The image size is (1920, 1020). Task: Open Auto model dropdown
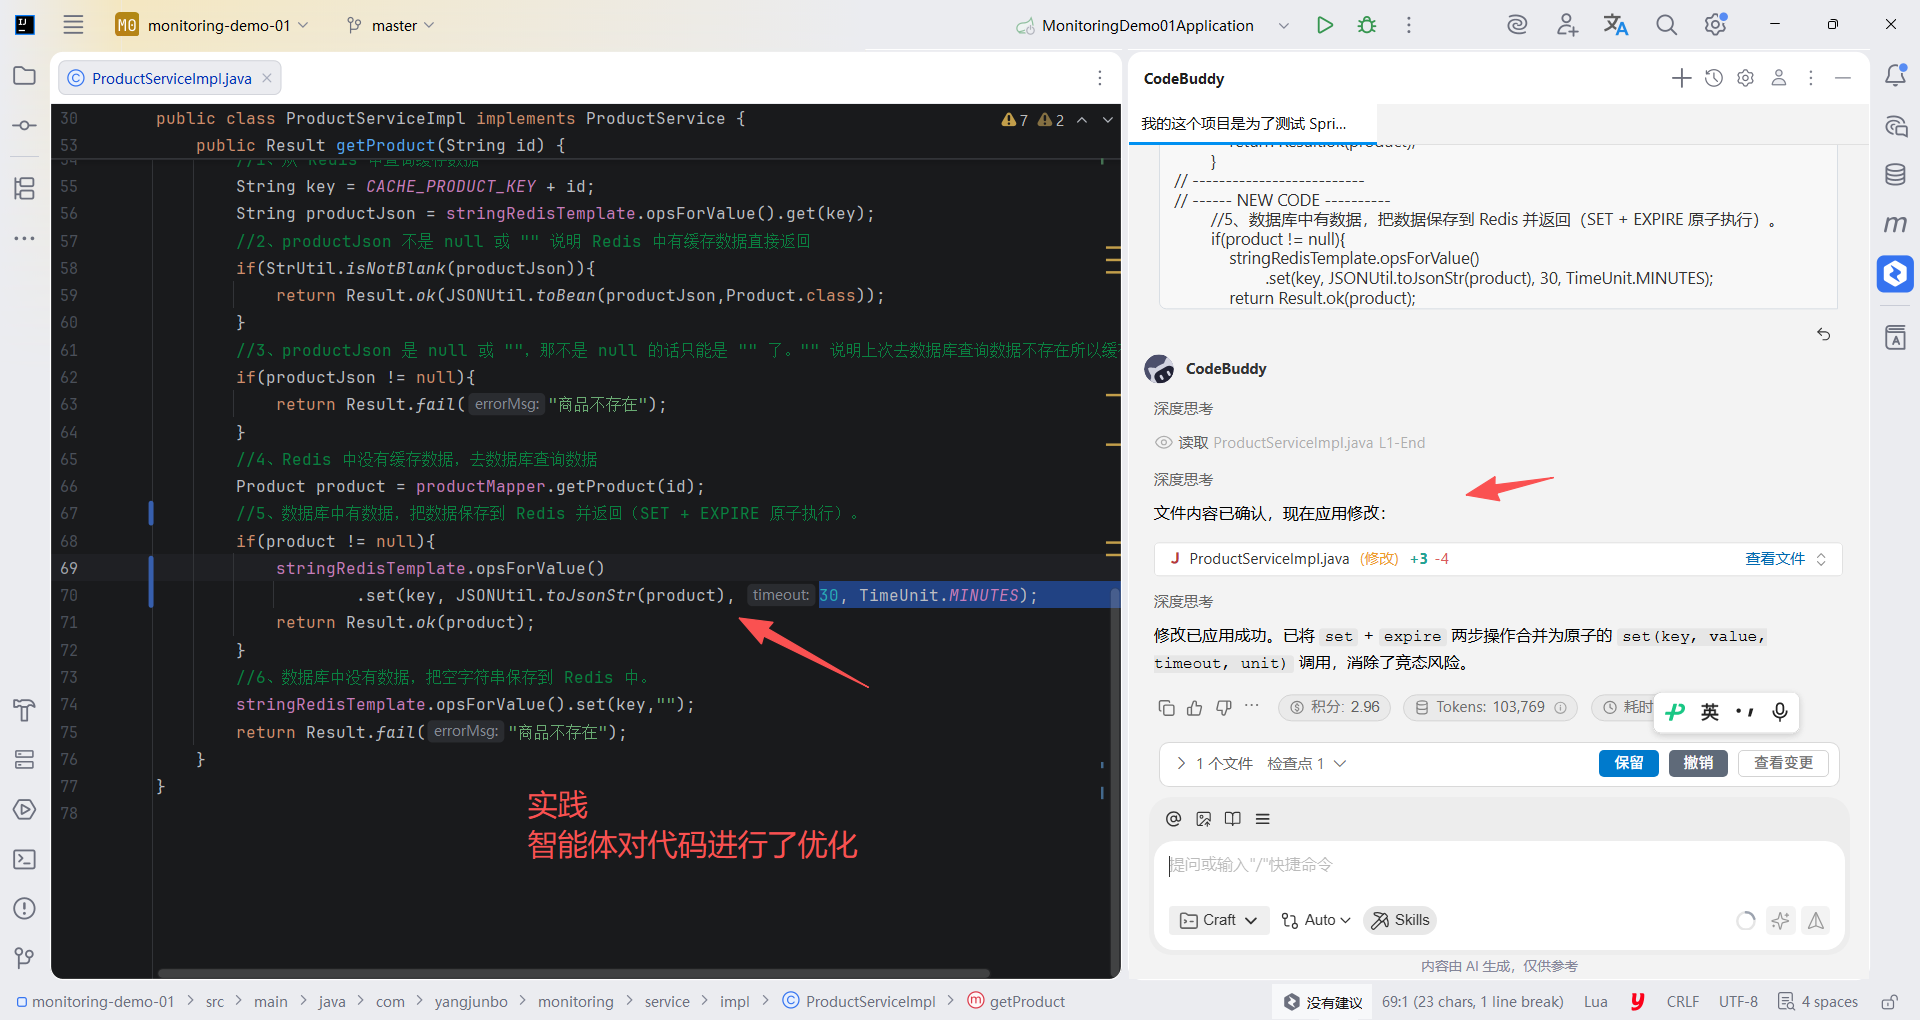pyautogui.click(x=1317, y=920)
